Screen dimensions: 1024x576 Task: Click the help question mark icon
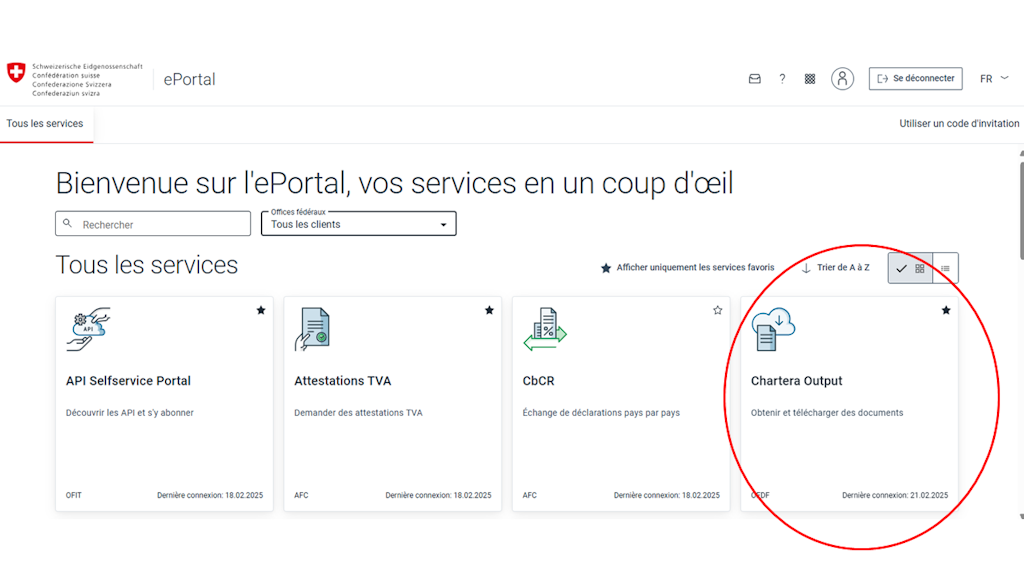pyautogui.click(x=782, y=78)
